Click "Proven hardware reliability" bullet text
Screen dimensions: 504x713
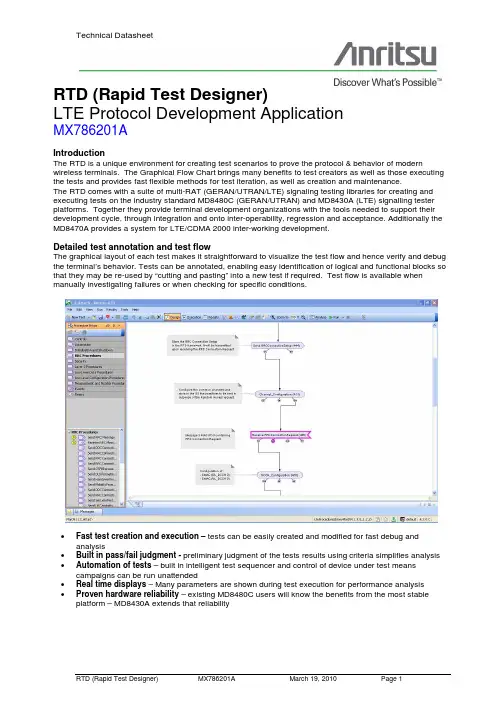pyautogui.click(x=127, y=594)
